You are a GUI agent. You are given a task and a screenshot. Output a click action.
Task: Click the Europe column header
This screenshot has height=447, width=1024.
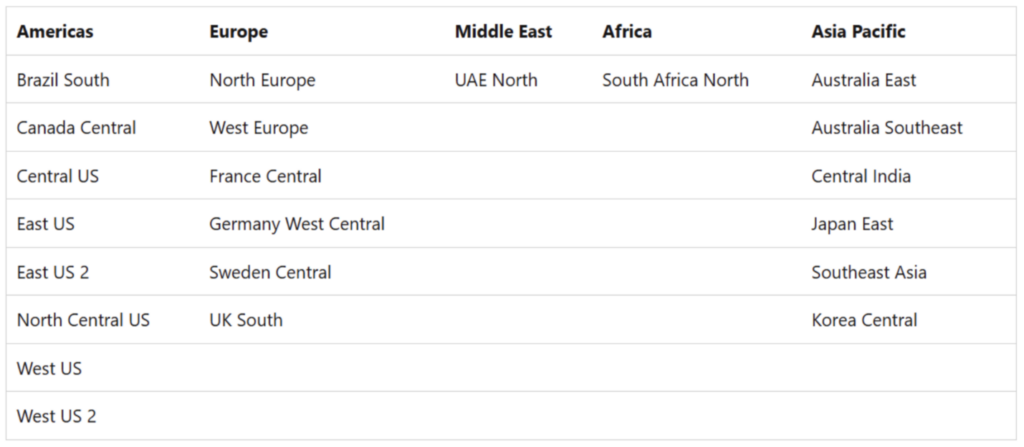238,31
